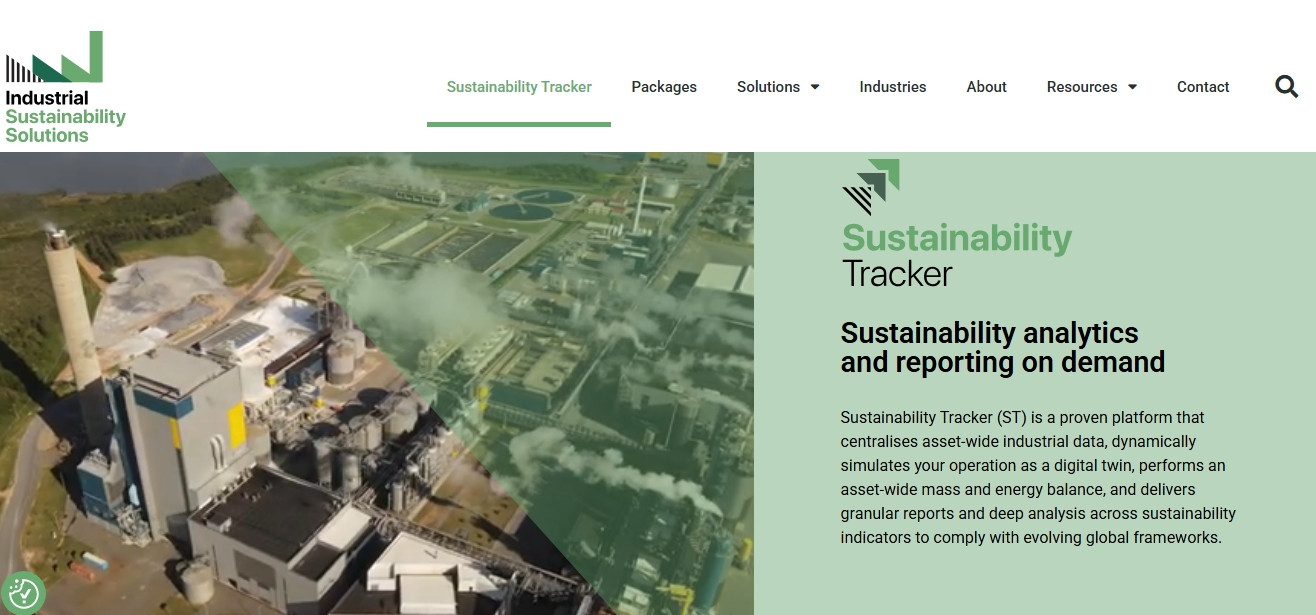Navigate to the About page
Viewport: 1316px width, 615px height.
point(986,87)
